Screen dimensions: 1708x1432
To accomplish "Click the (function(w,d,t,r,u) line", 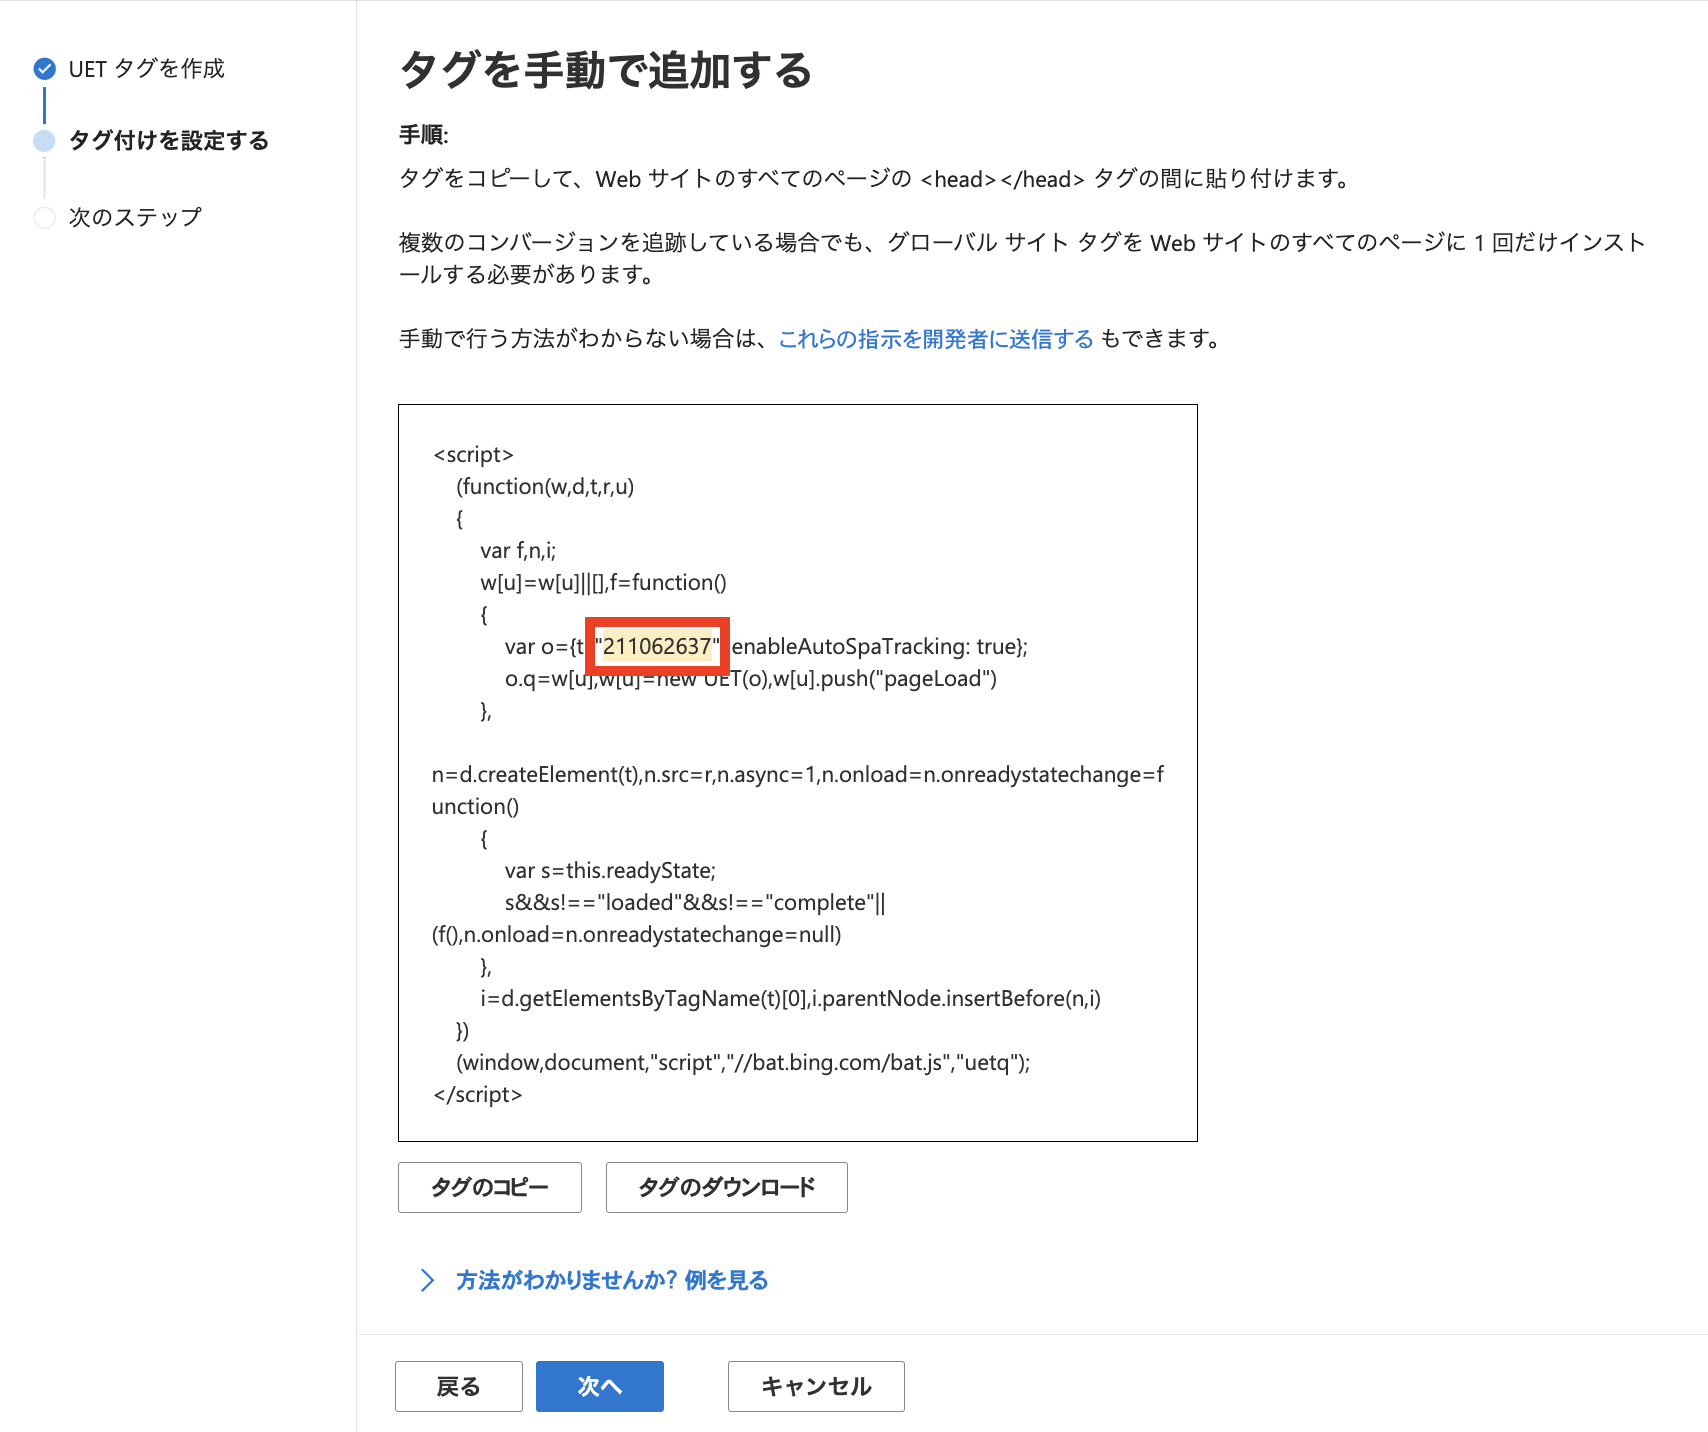I will pos(545,487).
